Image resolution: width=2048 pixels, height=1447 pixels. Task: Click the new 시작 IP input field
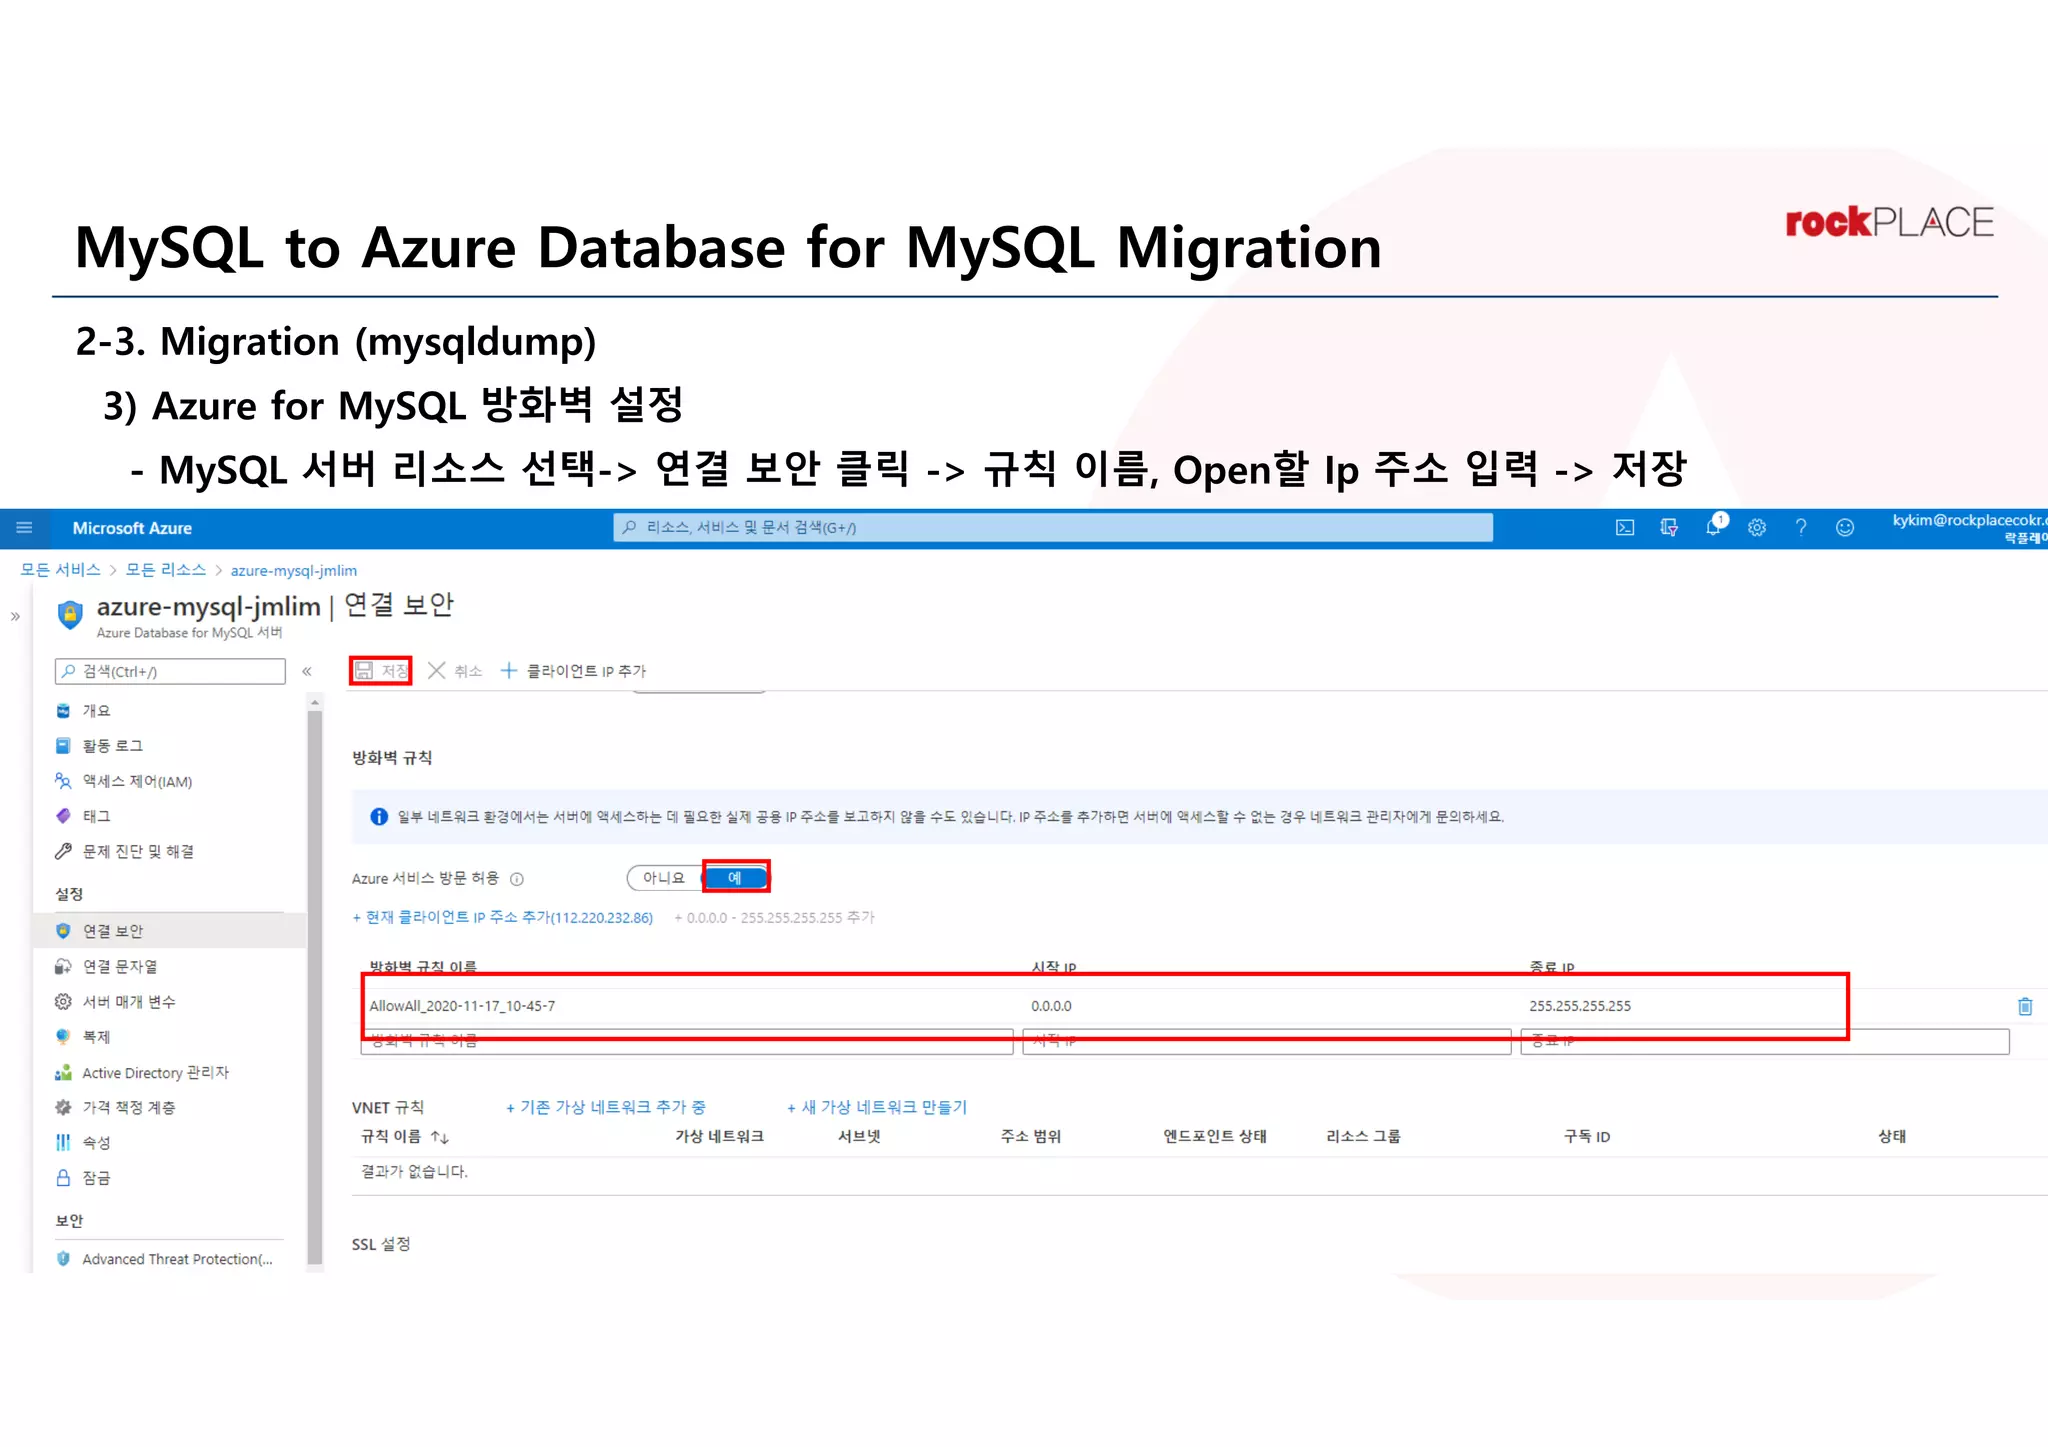(1267, 1041)
